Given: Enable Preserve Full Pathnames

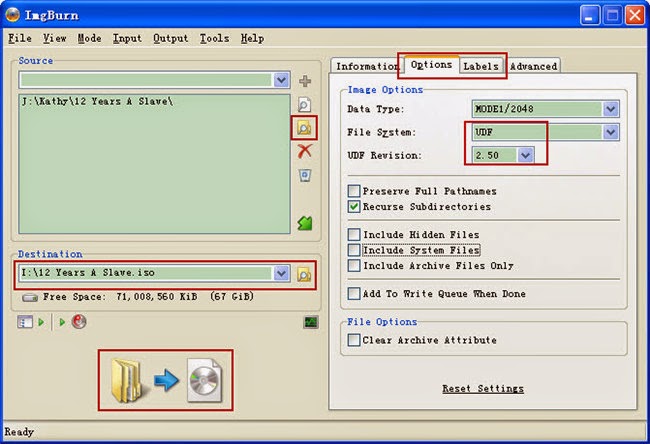Looking at the screenshot, I should (x=354, y=191).
